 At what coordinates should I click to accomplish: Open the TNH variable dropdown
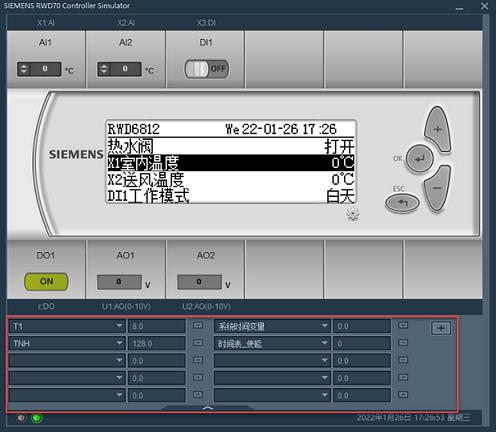click(x=67, y=343)
